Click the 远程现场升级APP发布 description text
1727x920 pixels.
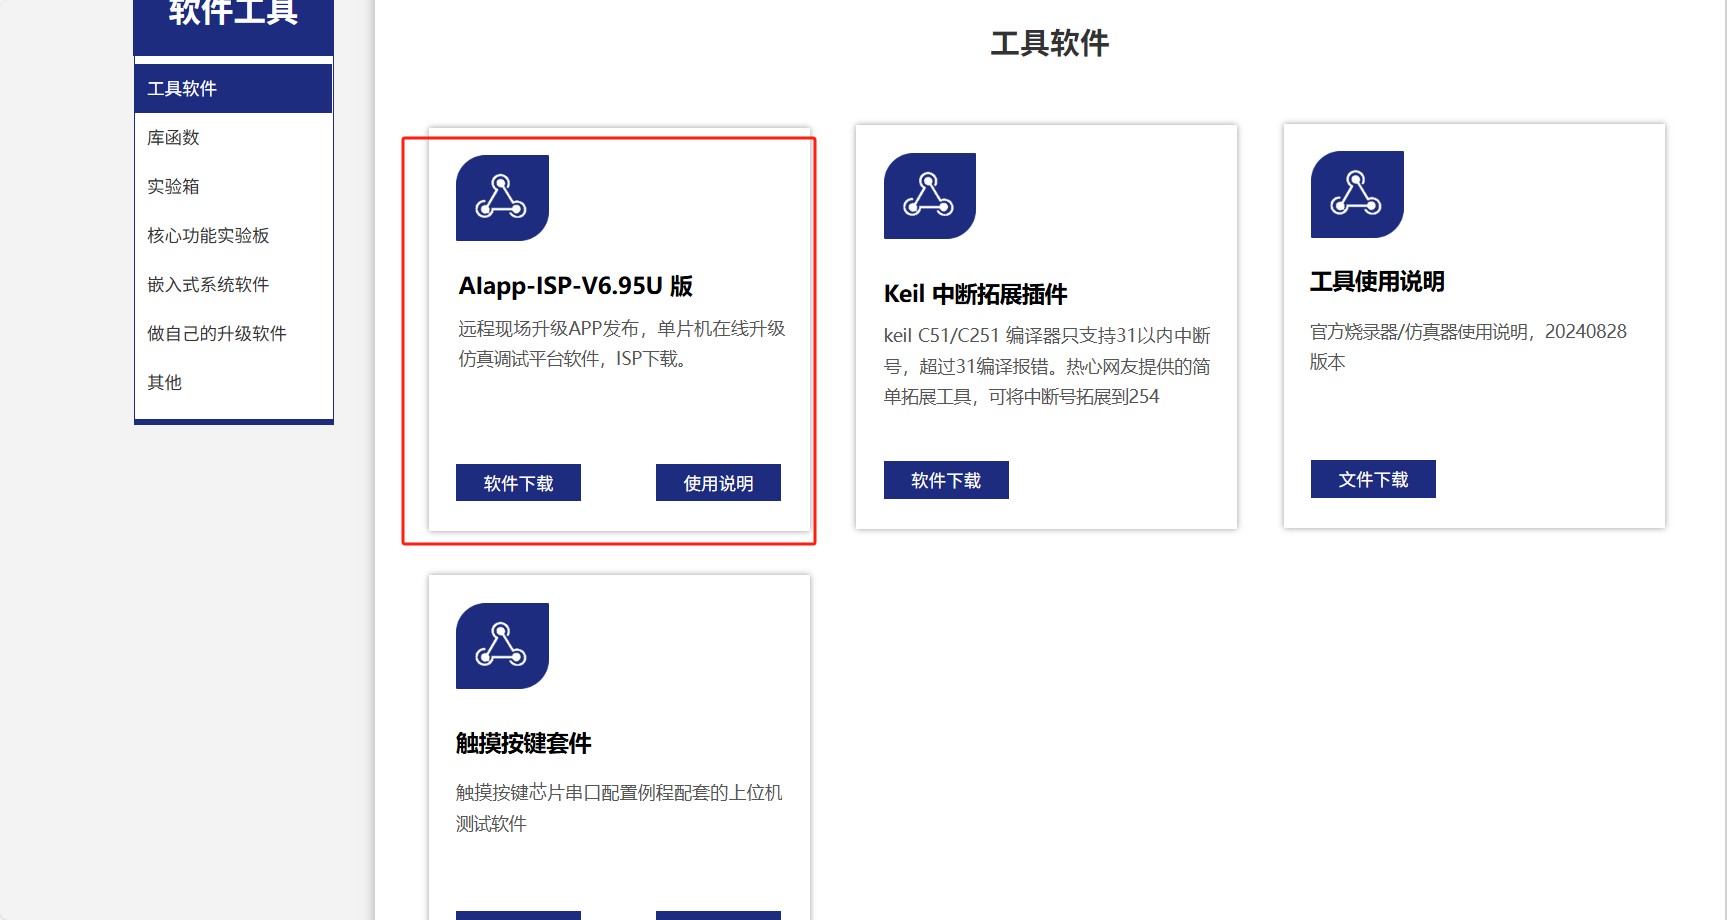click(622, 344)
